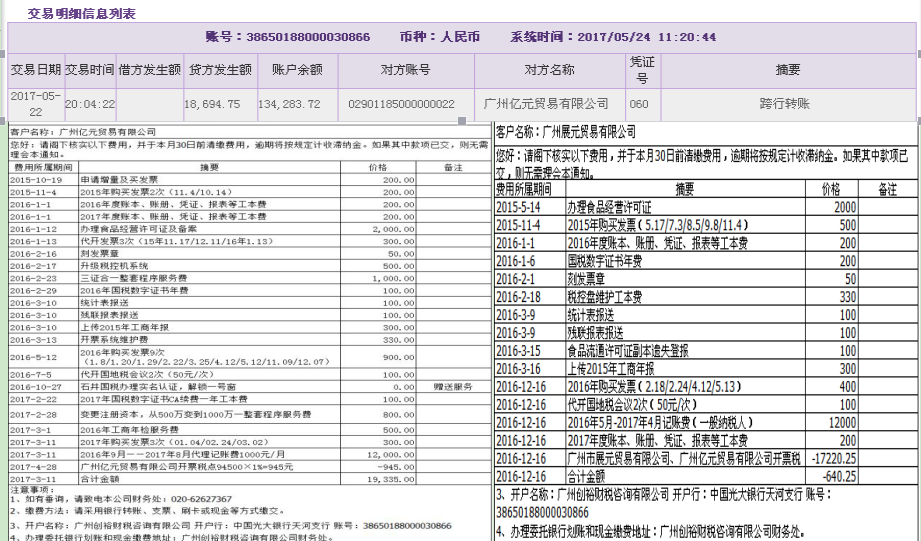Select the price 400

(848, 387)
